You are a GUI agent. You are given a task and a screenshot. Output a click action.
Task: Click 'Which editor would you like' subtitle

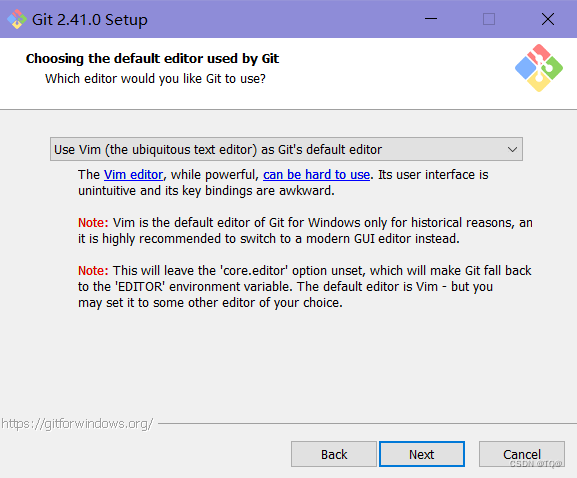(155, 78)
